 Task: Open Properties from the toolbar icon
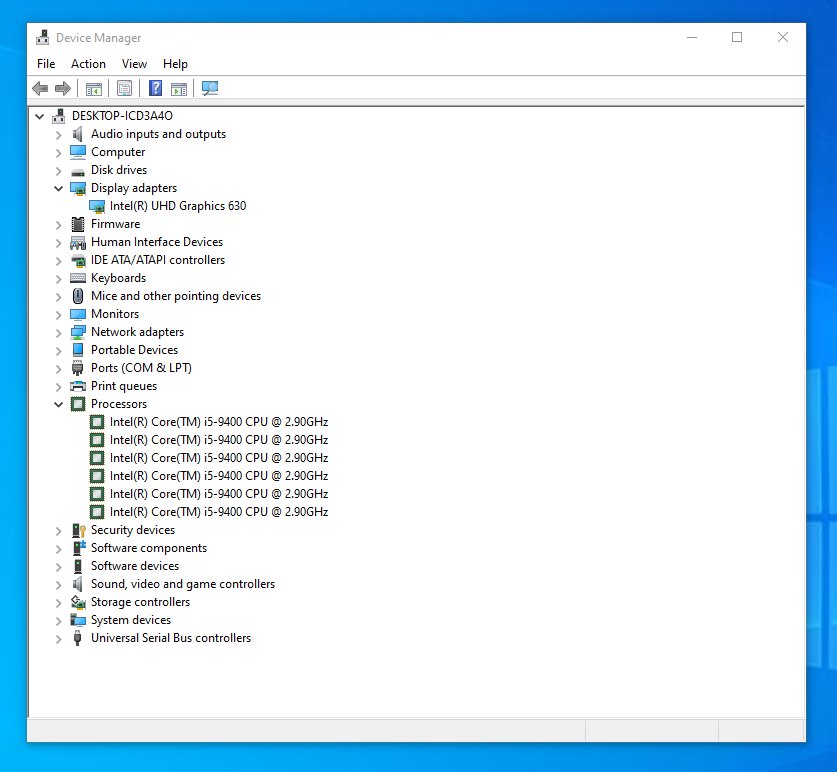click(x=124, y=88)
